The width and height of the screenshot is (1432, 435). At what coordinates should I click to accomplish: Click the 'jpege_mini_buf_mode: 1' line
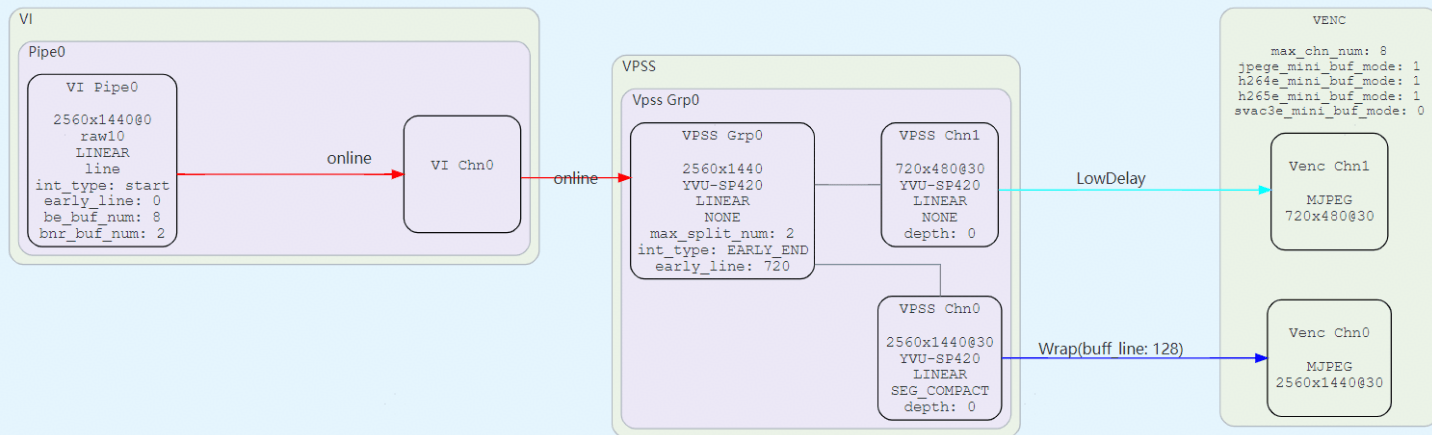1328,65
